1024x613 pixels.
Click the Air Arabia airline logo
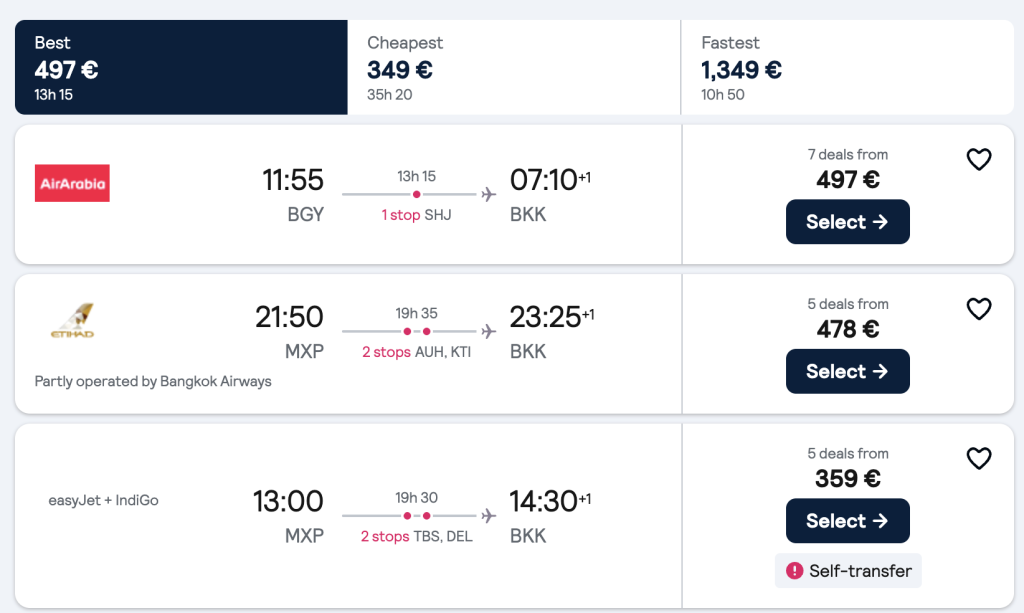pyautogui.click(x=71, y=183)
